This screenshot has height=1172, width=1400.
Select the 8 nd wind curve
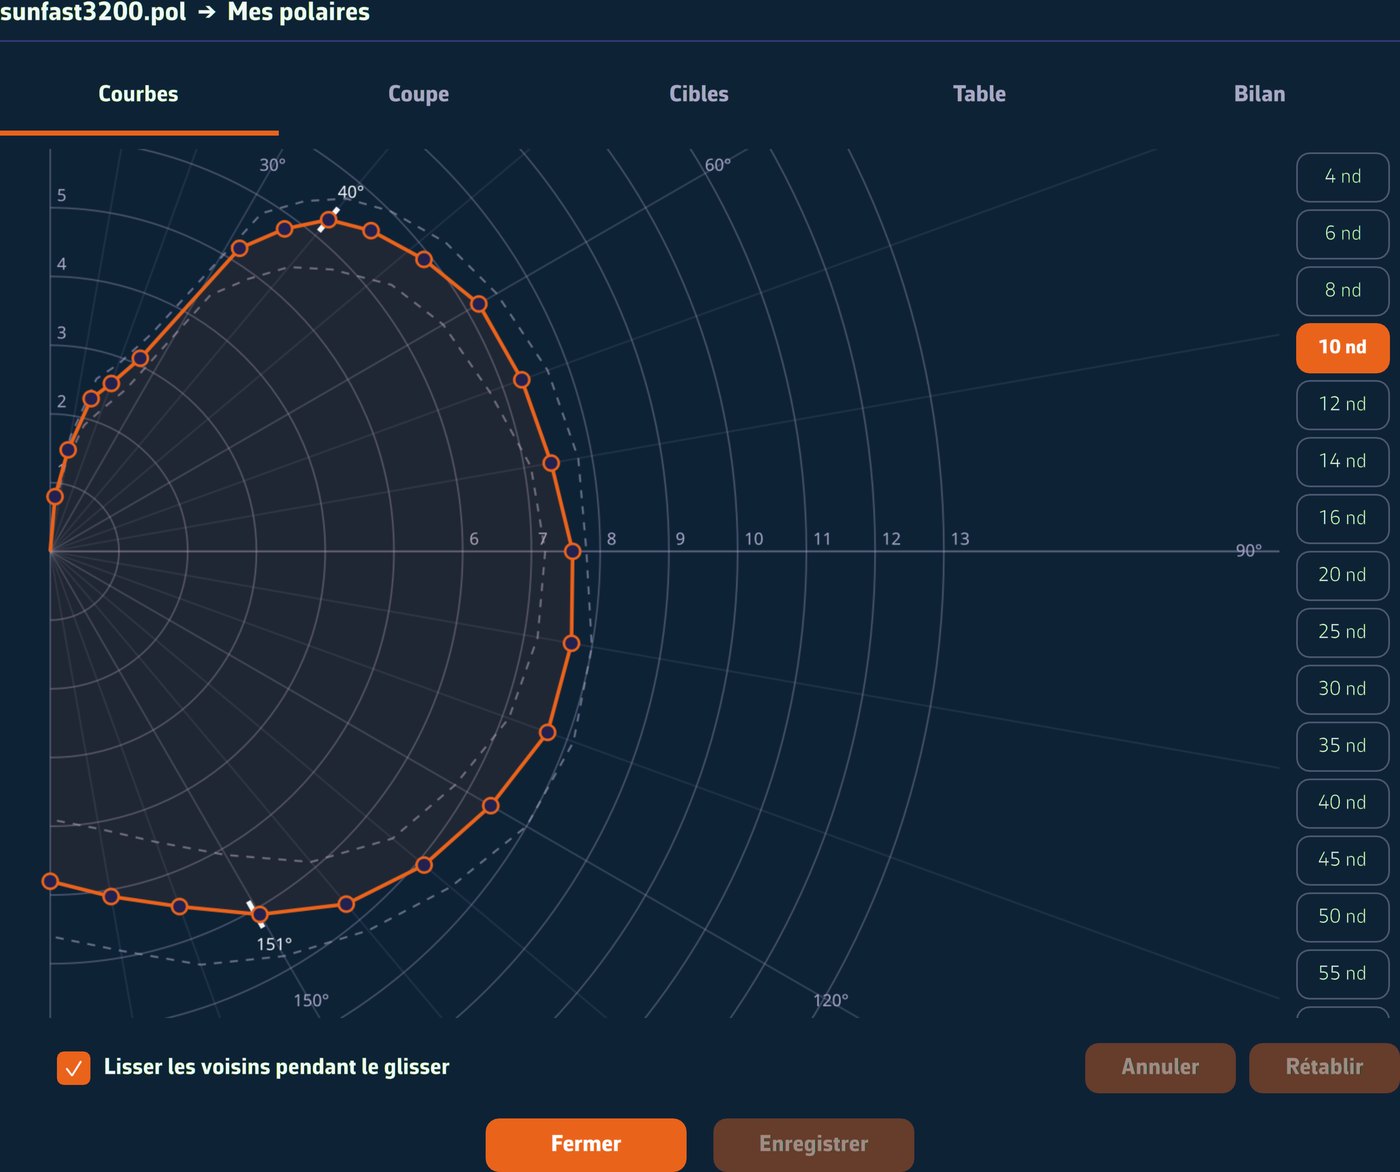pyautogui.click(x=1343, y=291)
